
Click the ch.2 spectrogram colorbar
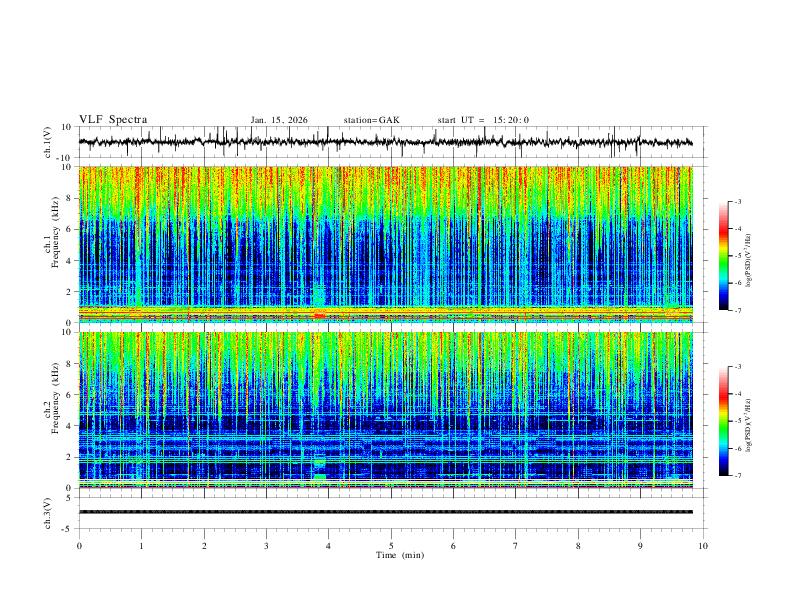[723, 421]
